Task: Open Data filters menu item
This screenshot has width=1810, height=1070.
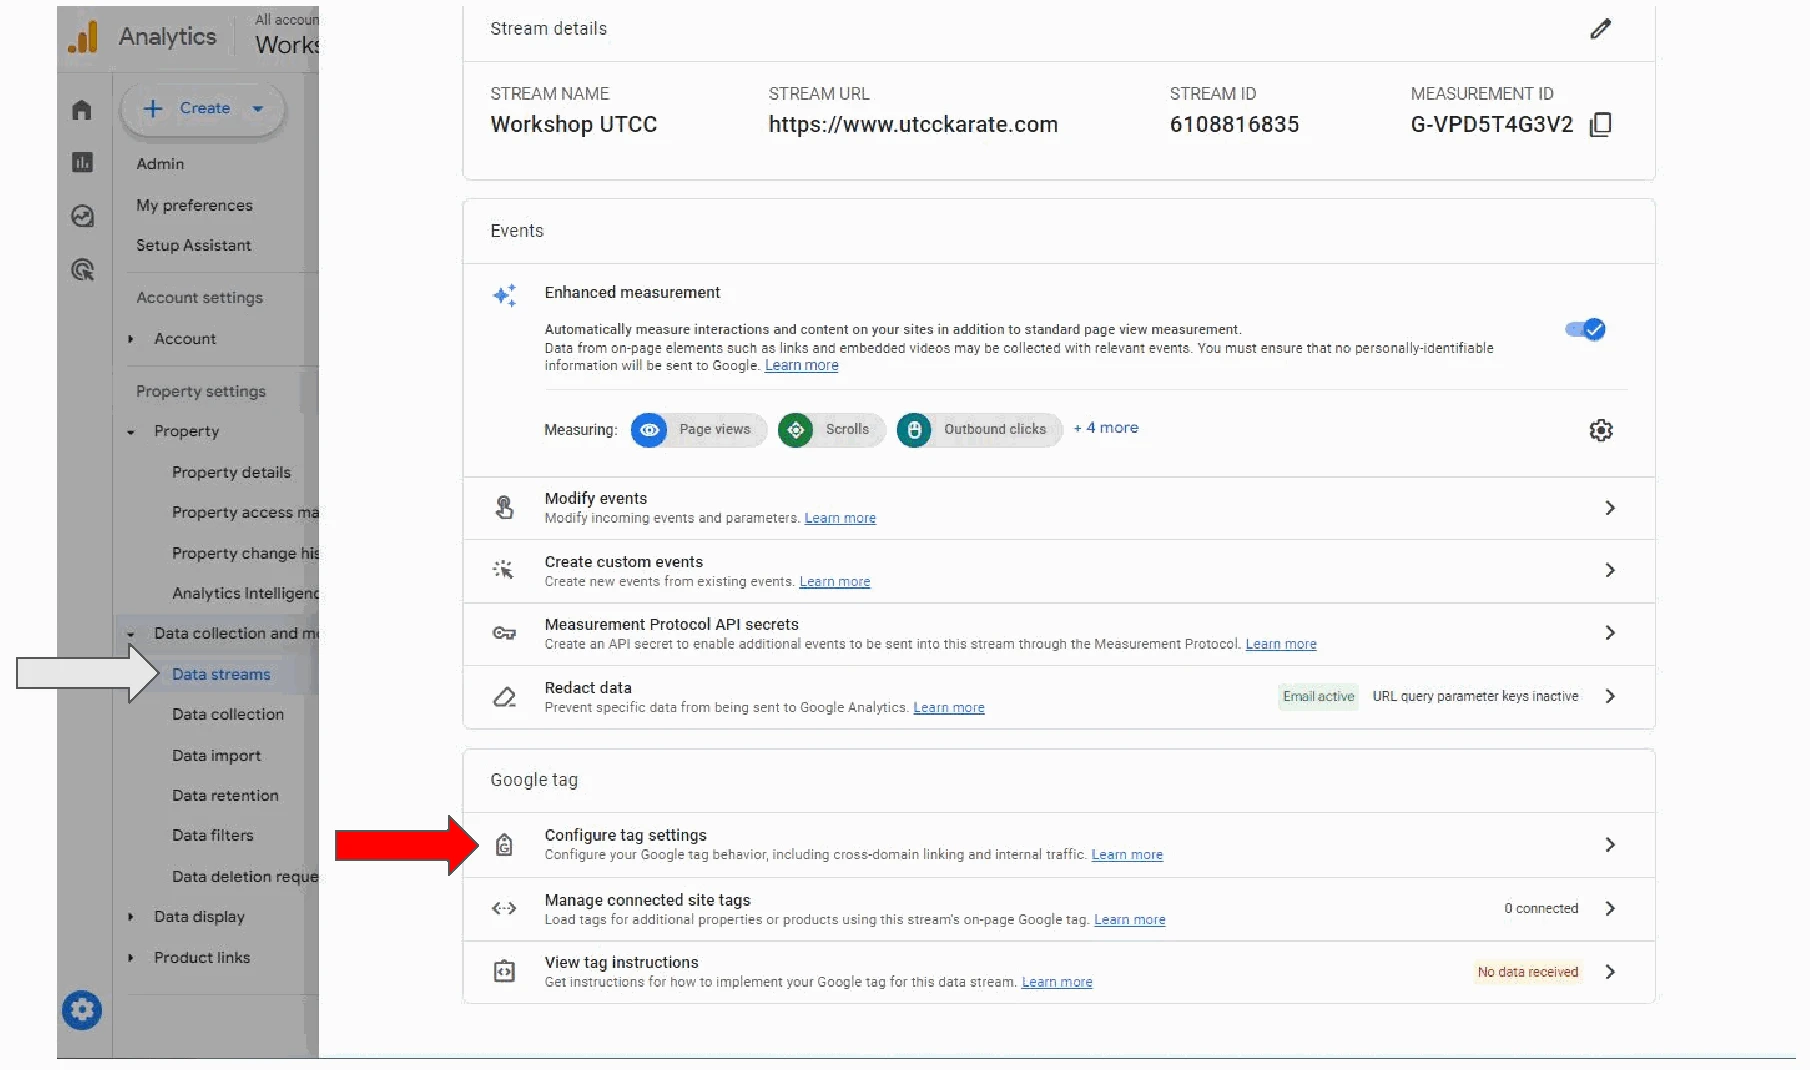Action: 213,835
